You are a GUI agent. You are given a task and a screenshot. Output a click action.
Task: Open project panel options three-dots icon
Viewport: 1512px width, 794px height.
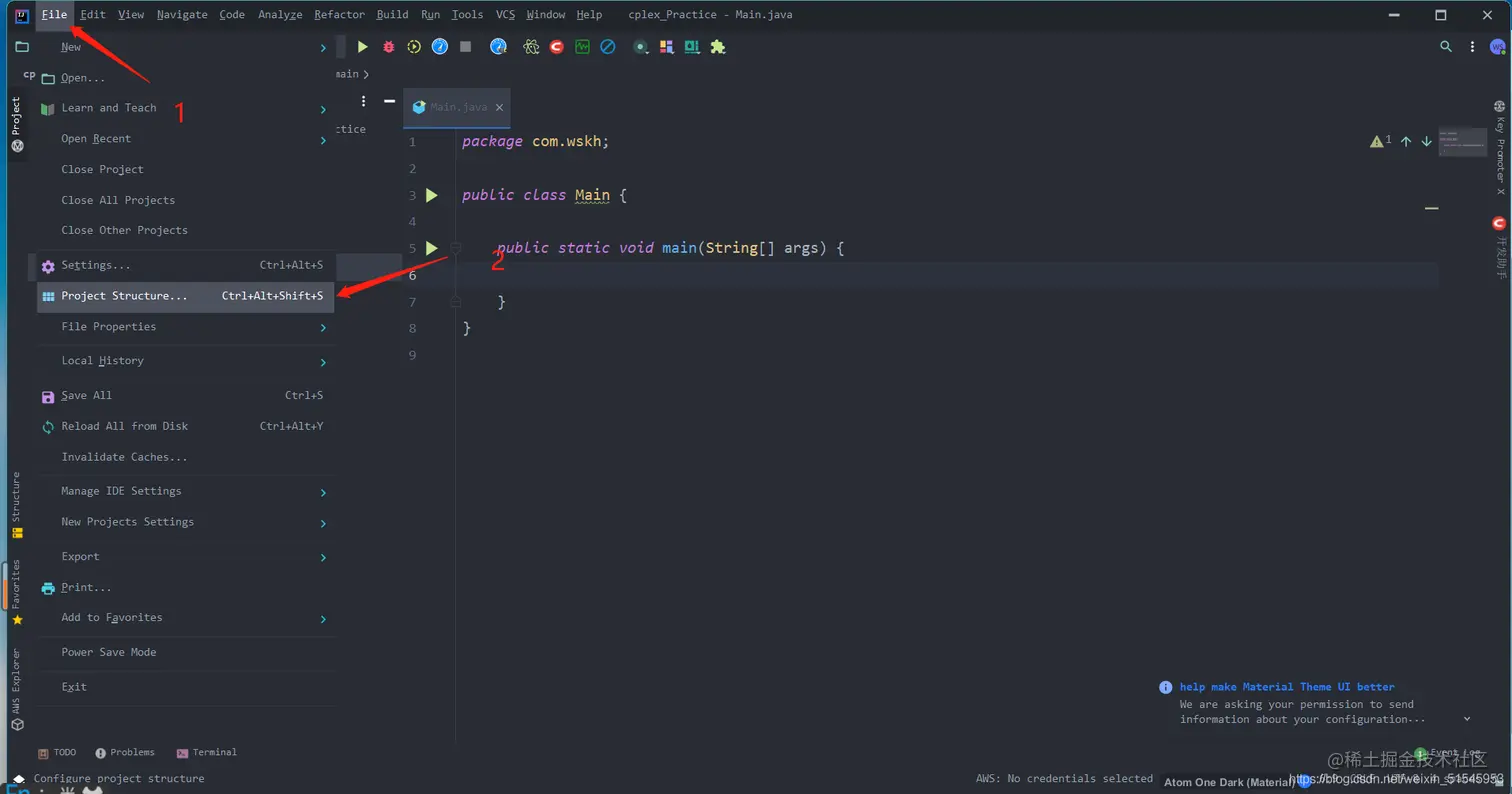(364, 101)
